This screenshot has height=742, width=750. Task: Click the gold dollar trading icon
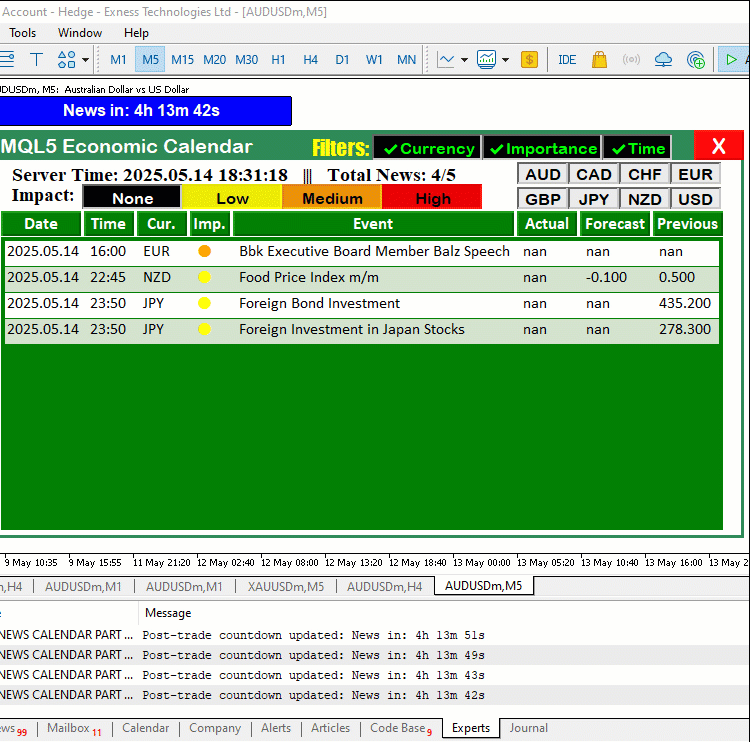click(x=529, y=60)
